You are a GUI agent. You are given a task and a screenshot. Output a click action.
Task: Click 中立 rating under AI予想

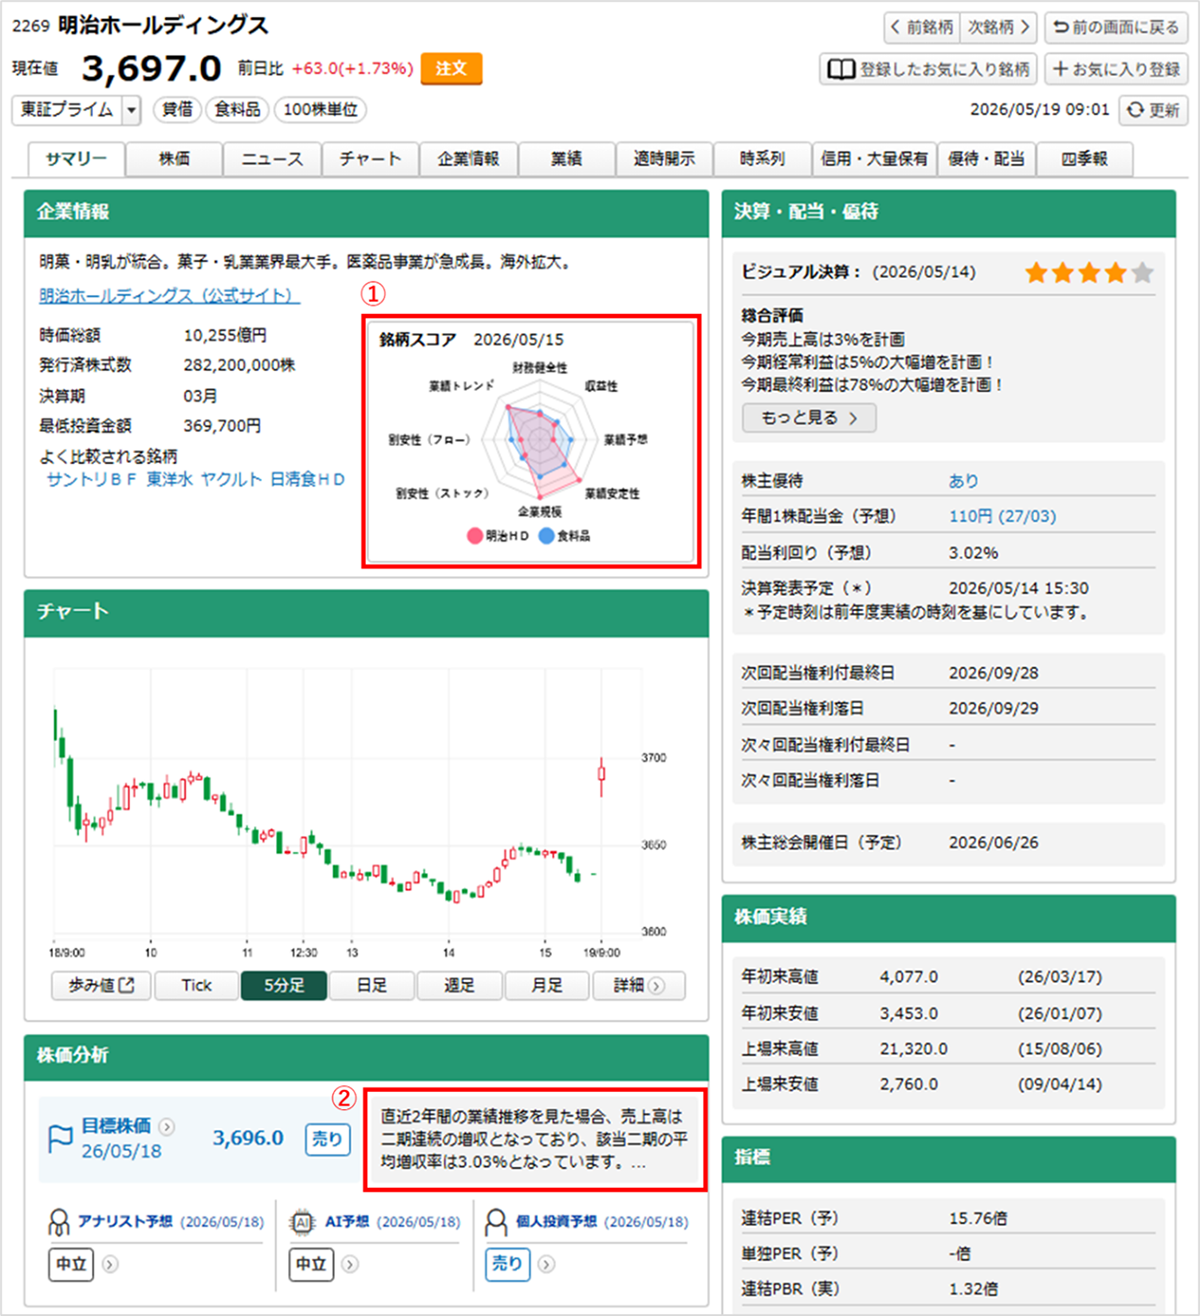[x=311, y=1265]
